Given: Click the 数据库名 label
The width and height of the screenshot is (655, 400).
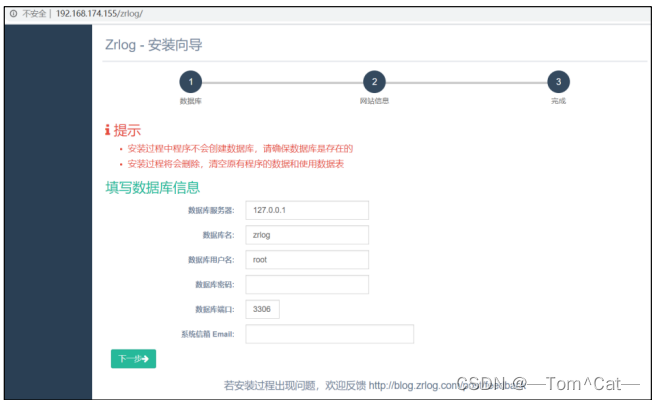Looking at the screenshot, I should (x=218, y=235).
